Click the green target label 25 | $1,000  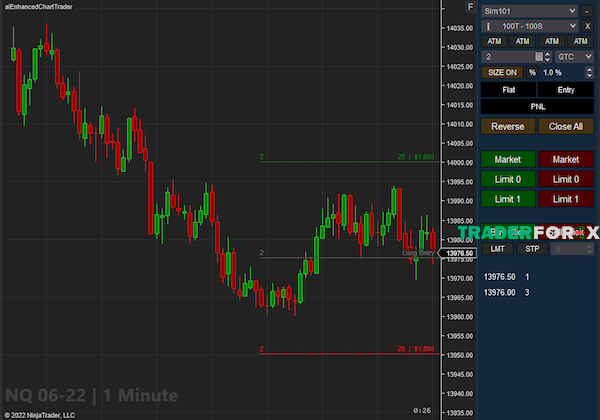(416, 157)
